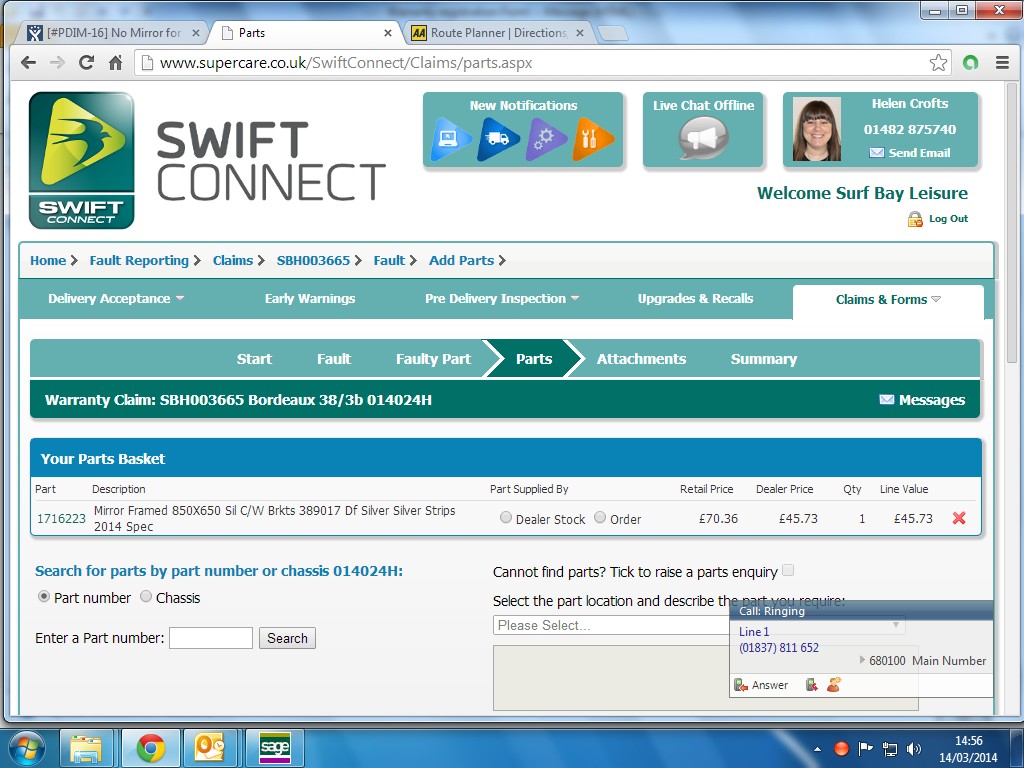
Task: Open Outlook from the taskbar
Action: click(210, 748)
